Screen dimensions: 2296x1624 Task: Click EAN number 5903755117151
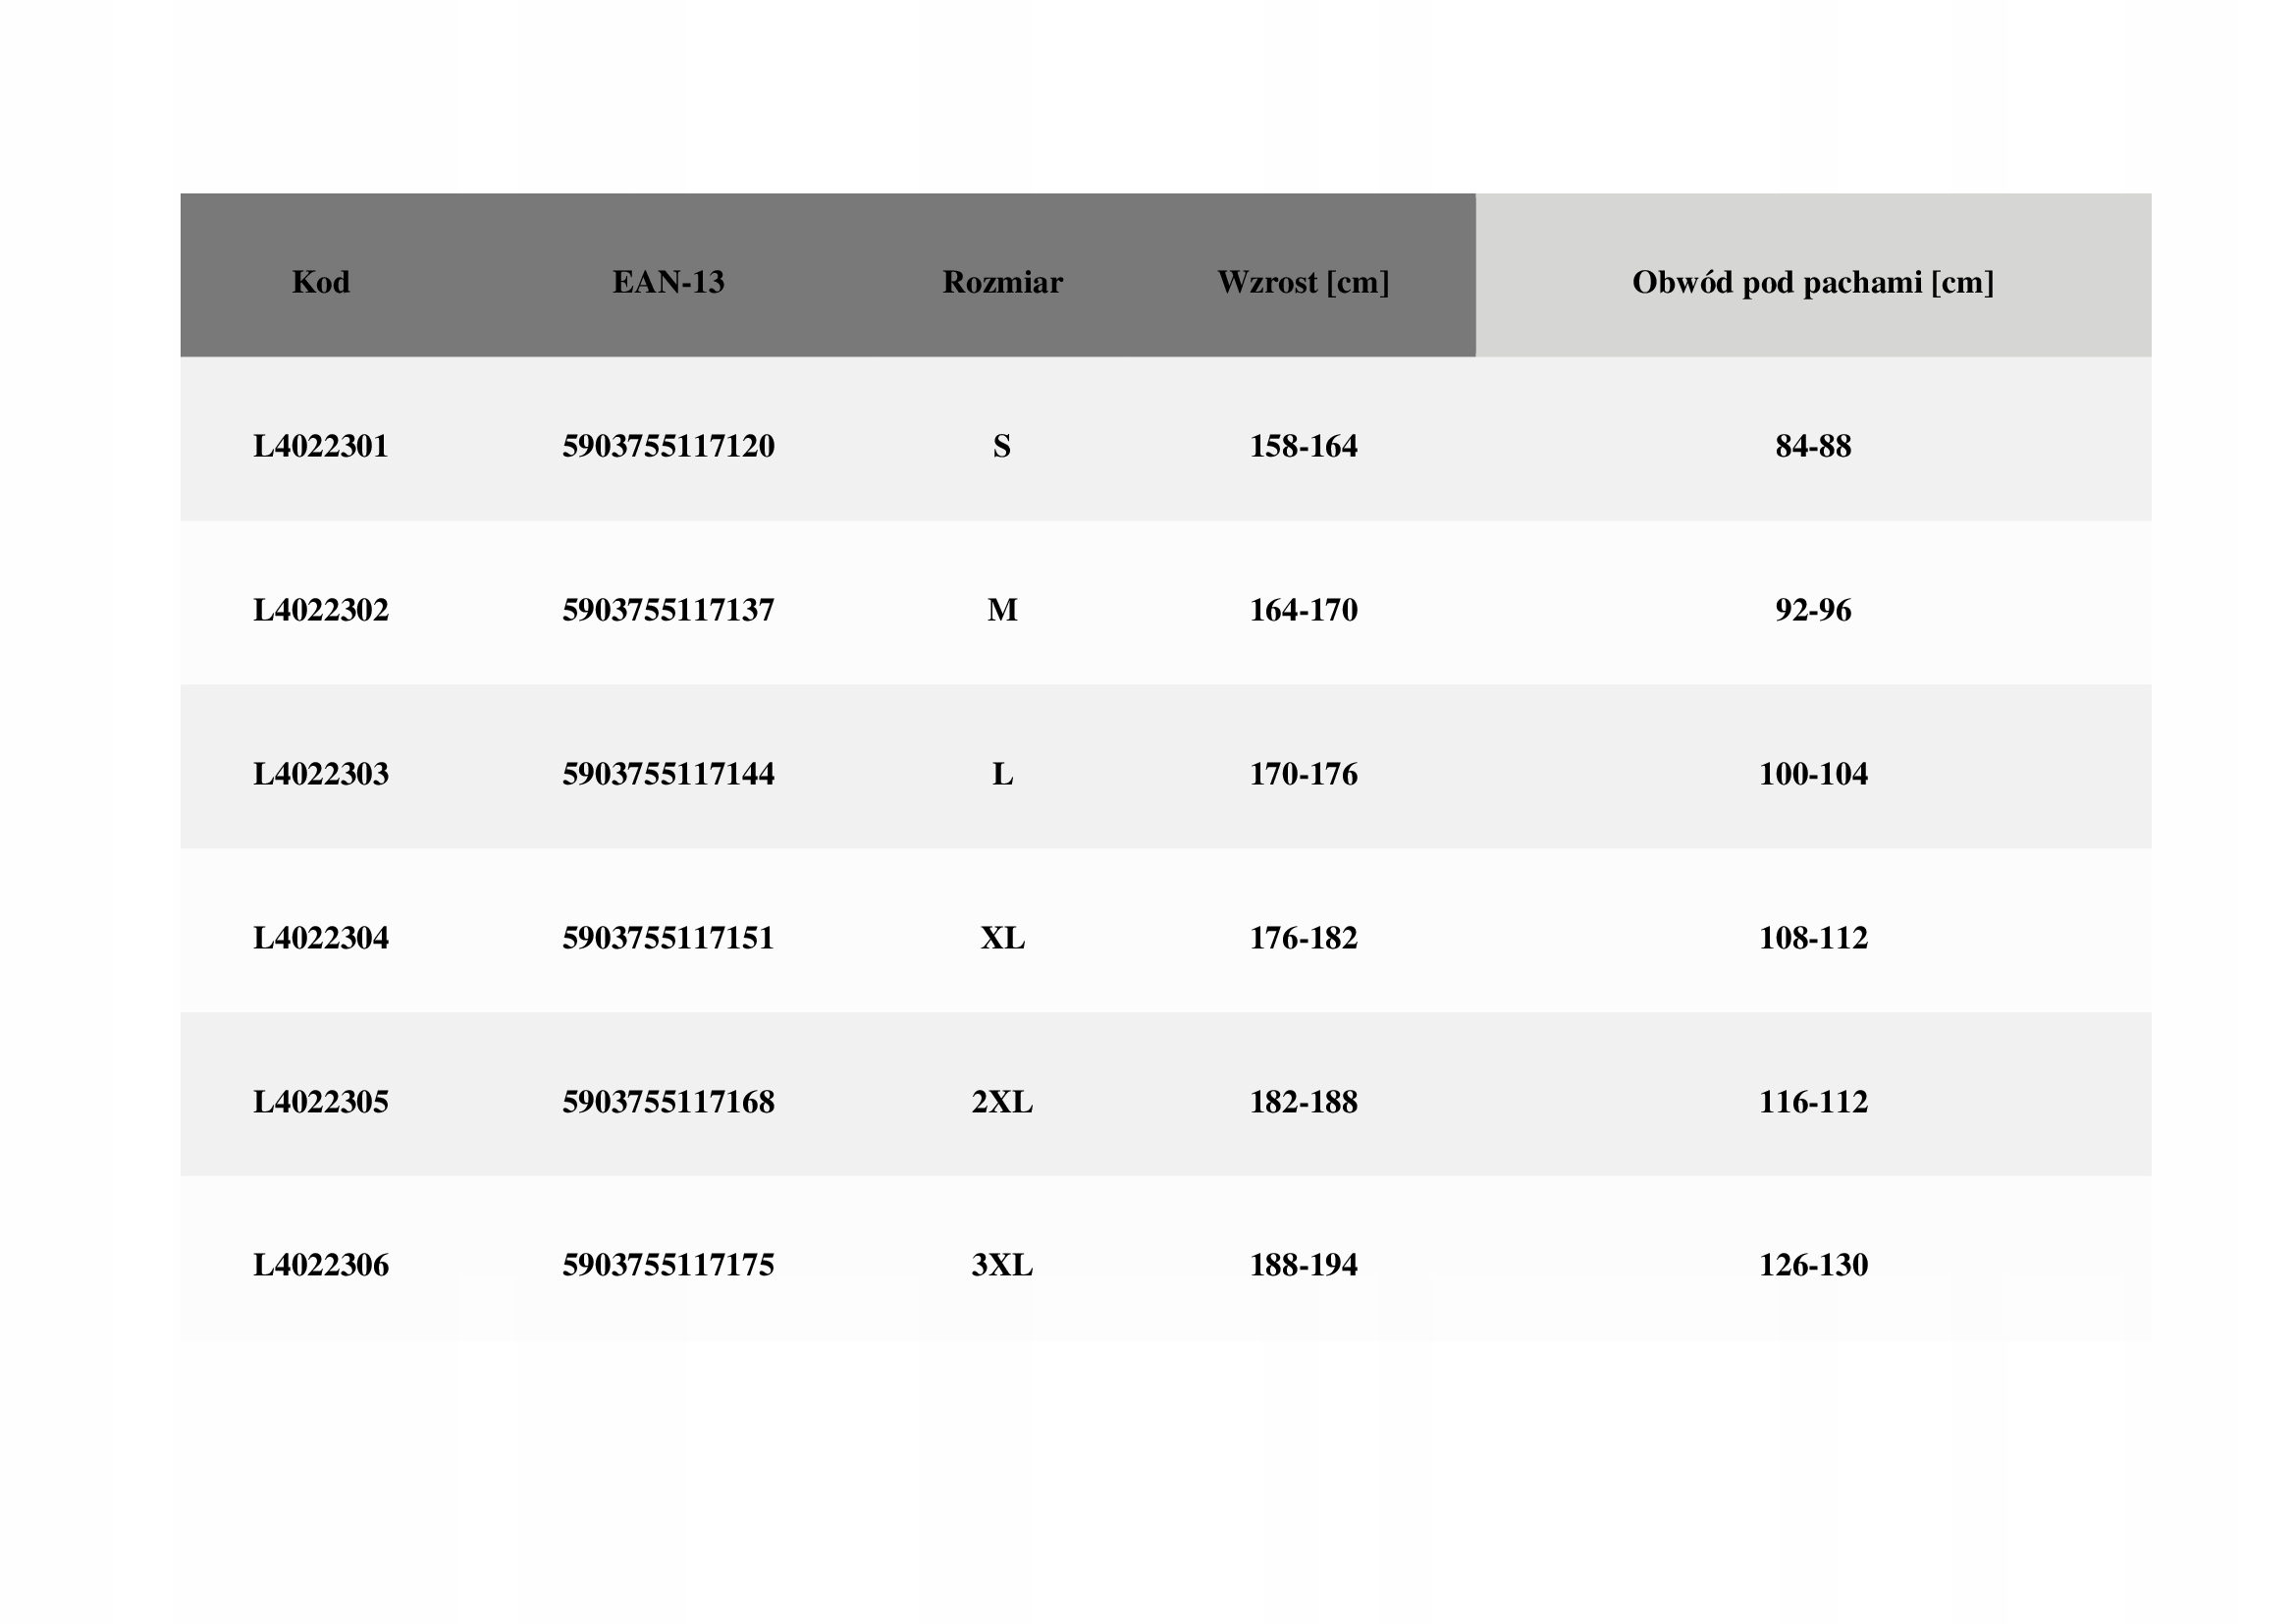click(x=668, y=938)
